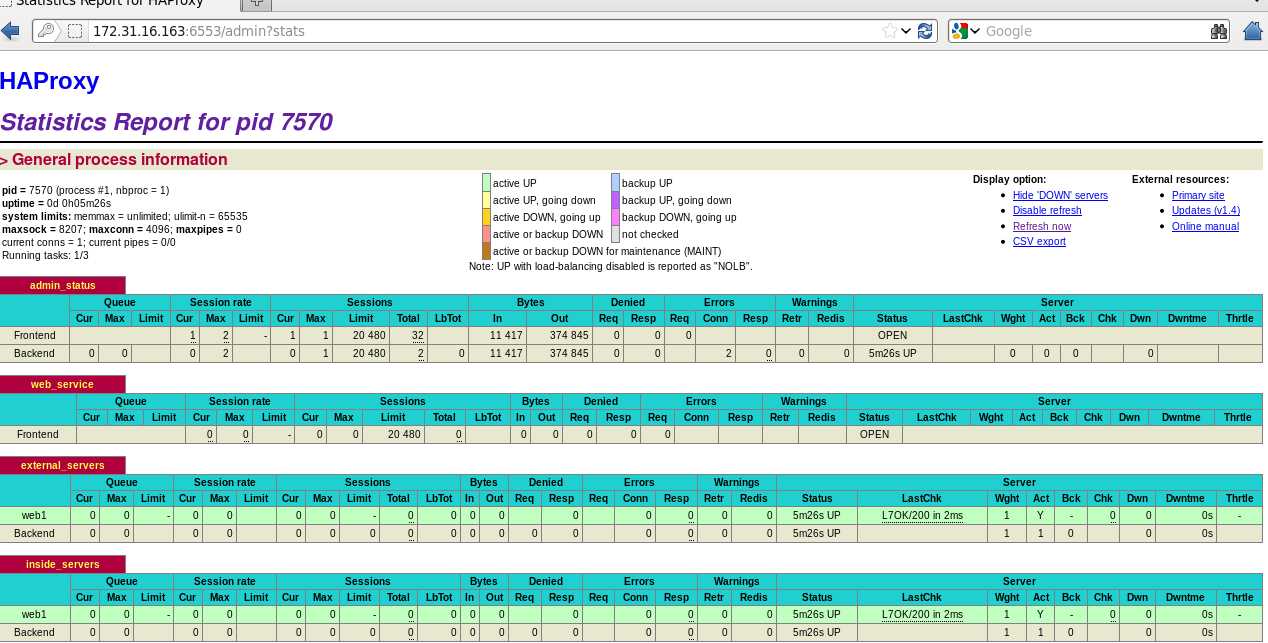Viewport: 1268px width, 643px height.
Task: Click inside_servers Backend row label
Action: (x=35, y=632)
